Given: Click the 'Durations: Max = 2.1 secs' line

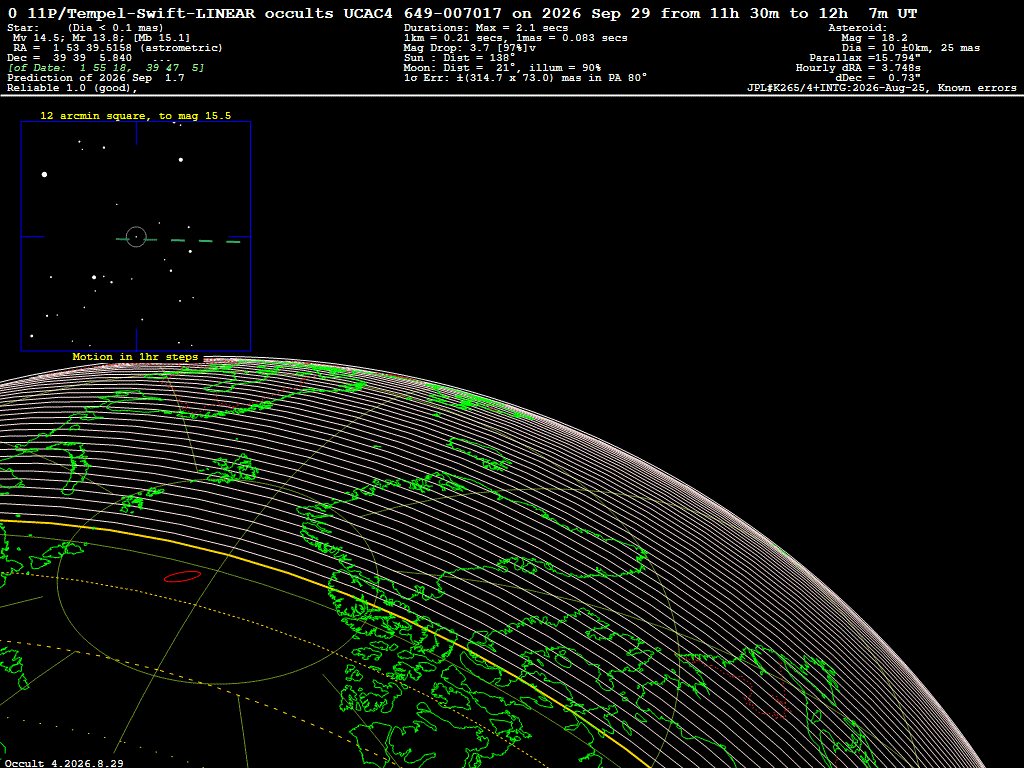Looking at the screenshot, I should [486, 27].
